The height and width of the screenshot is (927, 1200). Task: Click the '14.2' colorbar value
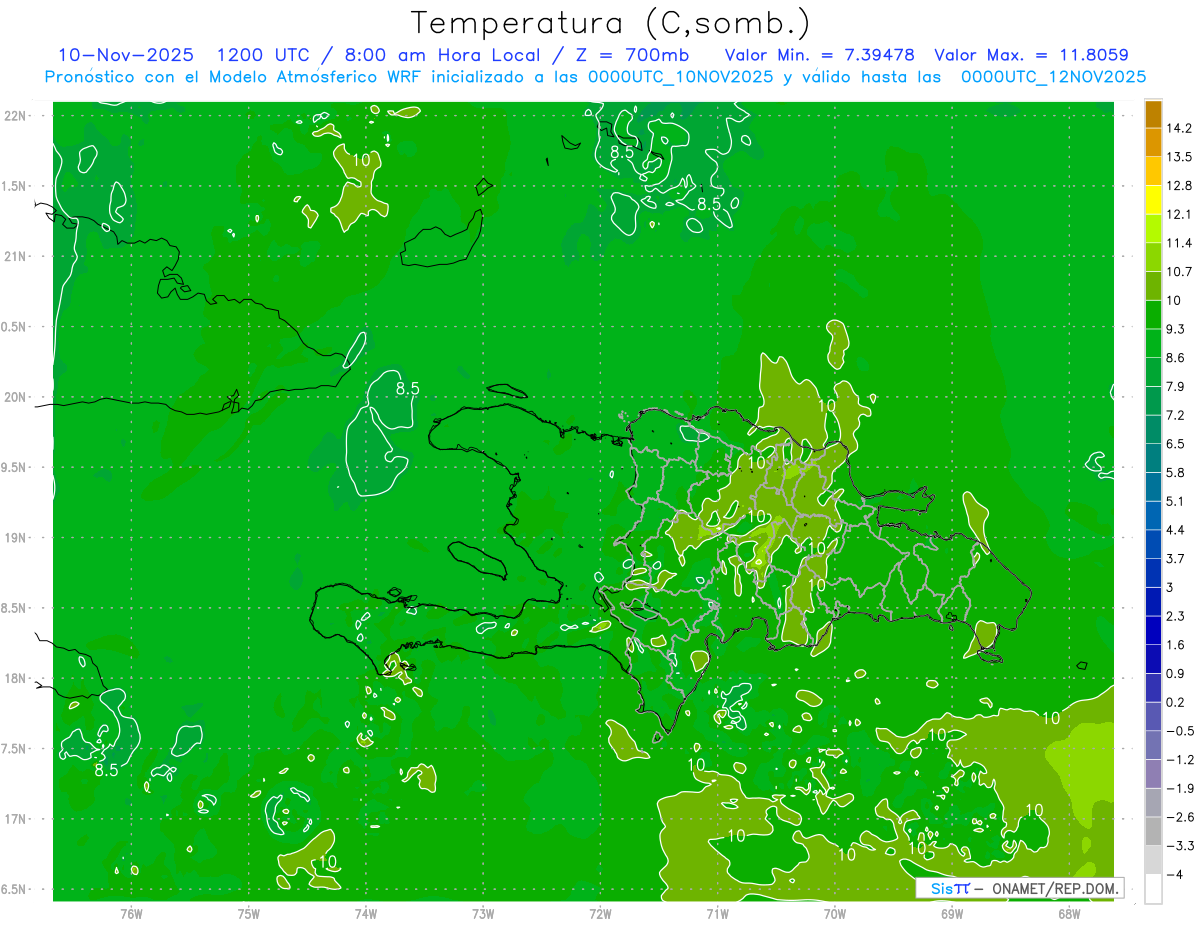click(x=1179, y=128)
